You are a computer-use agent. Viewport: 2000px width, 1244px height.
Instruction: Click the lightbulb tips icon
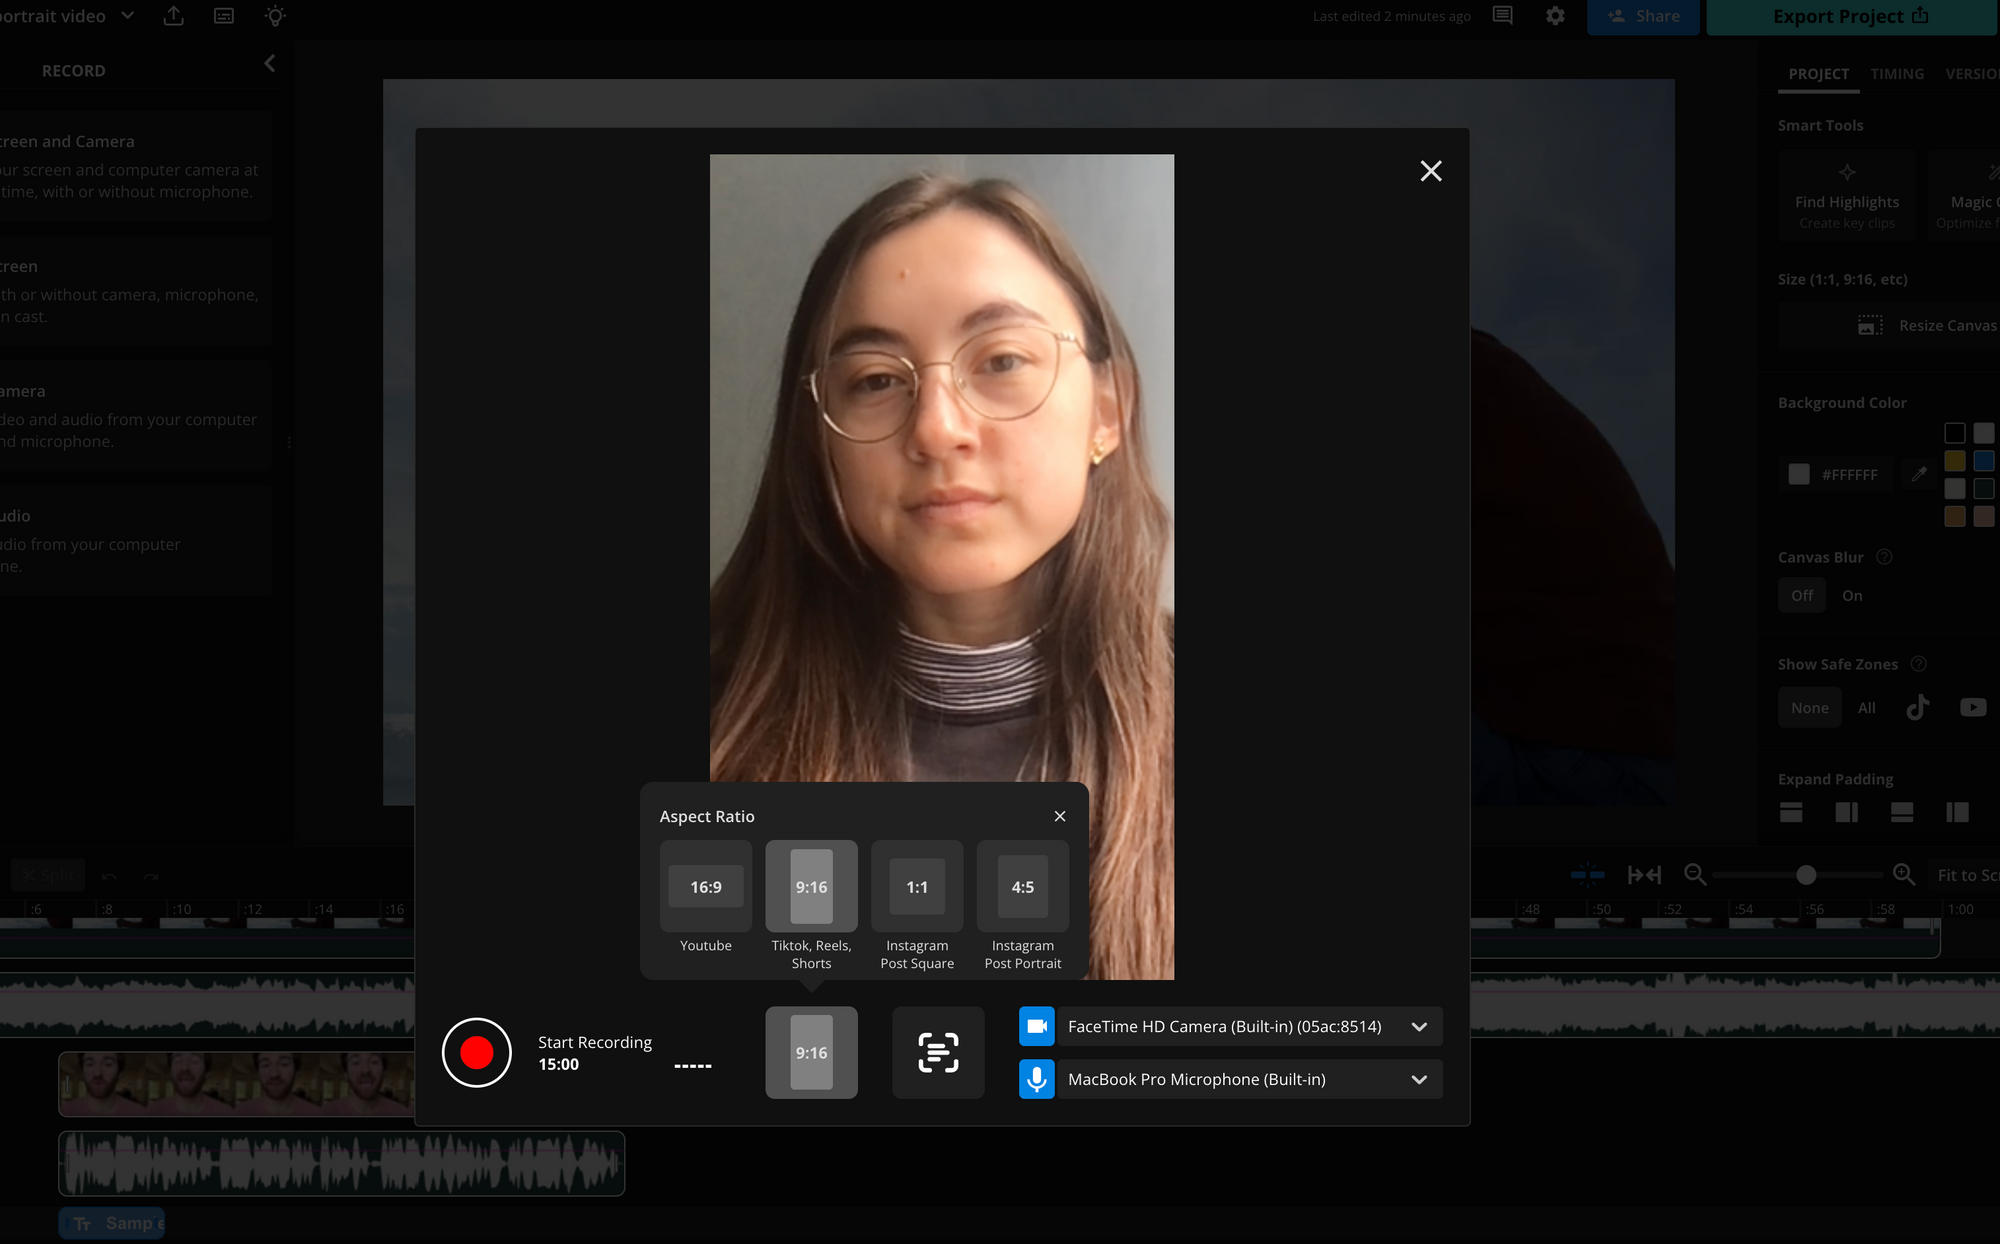pos(275,16)
